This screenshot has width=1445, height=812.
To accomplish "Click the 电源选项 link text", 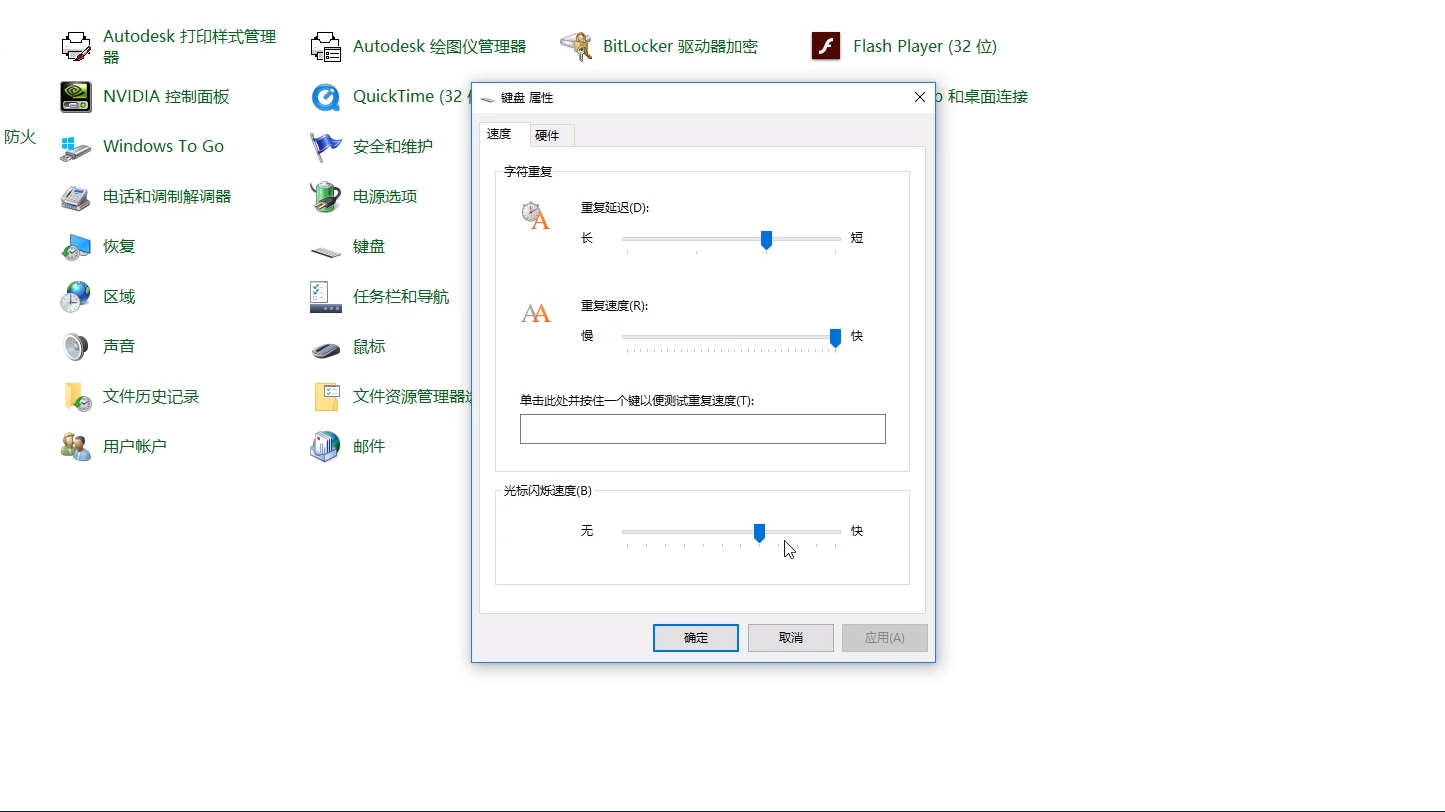I will pyautogui.click(x=385, y=196).
